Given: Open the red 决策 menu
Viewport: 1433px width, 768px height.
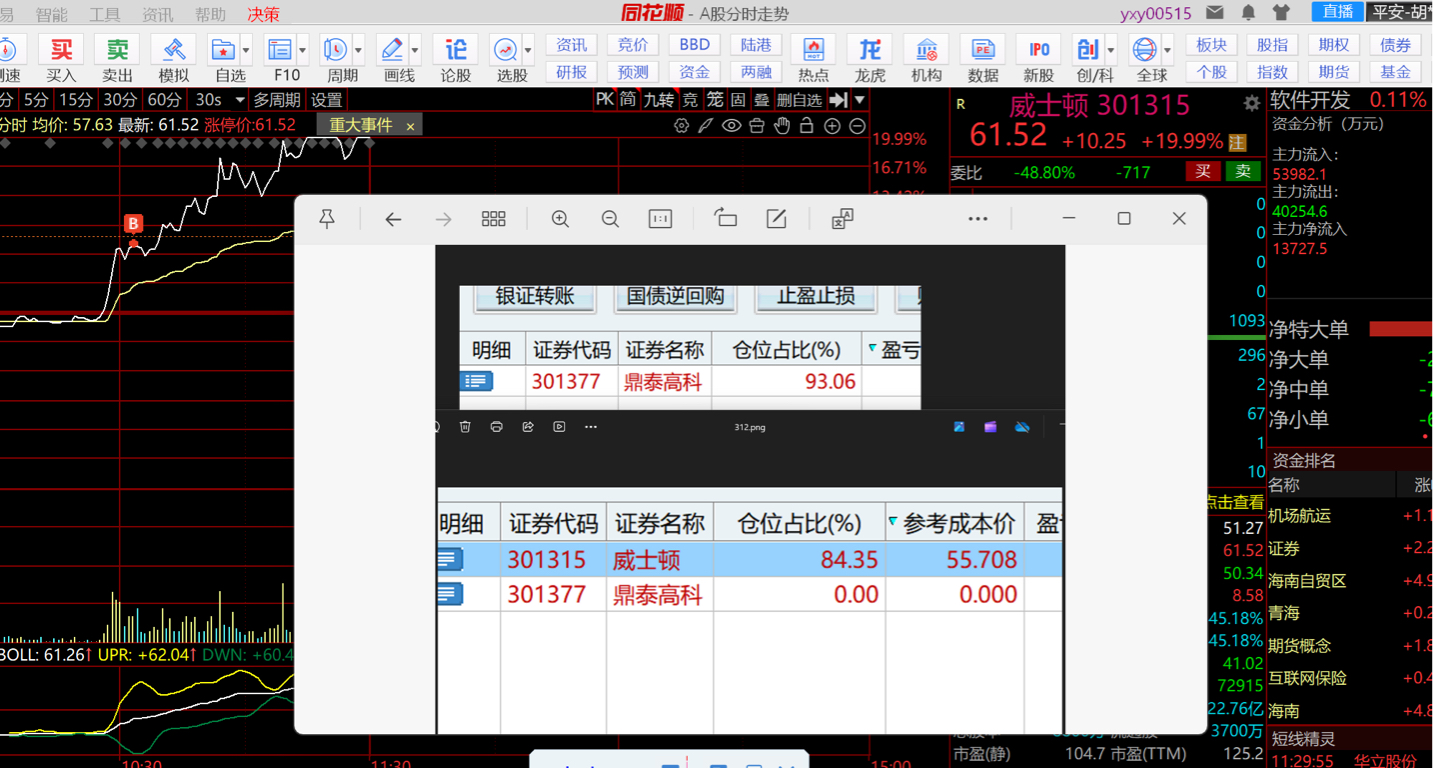Looking at the screenshot, I should [264, 14].
